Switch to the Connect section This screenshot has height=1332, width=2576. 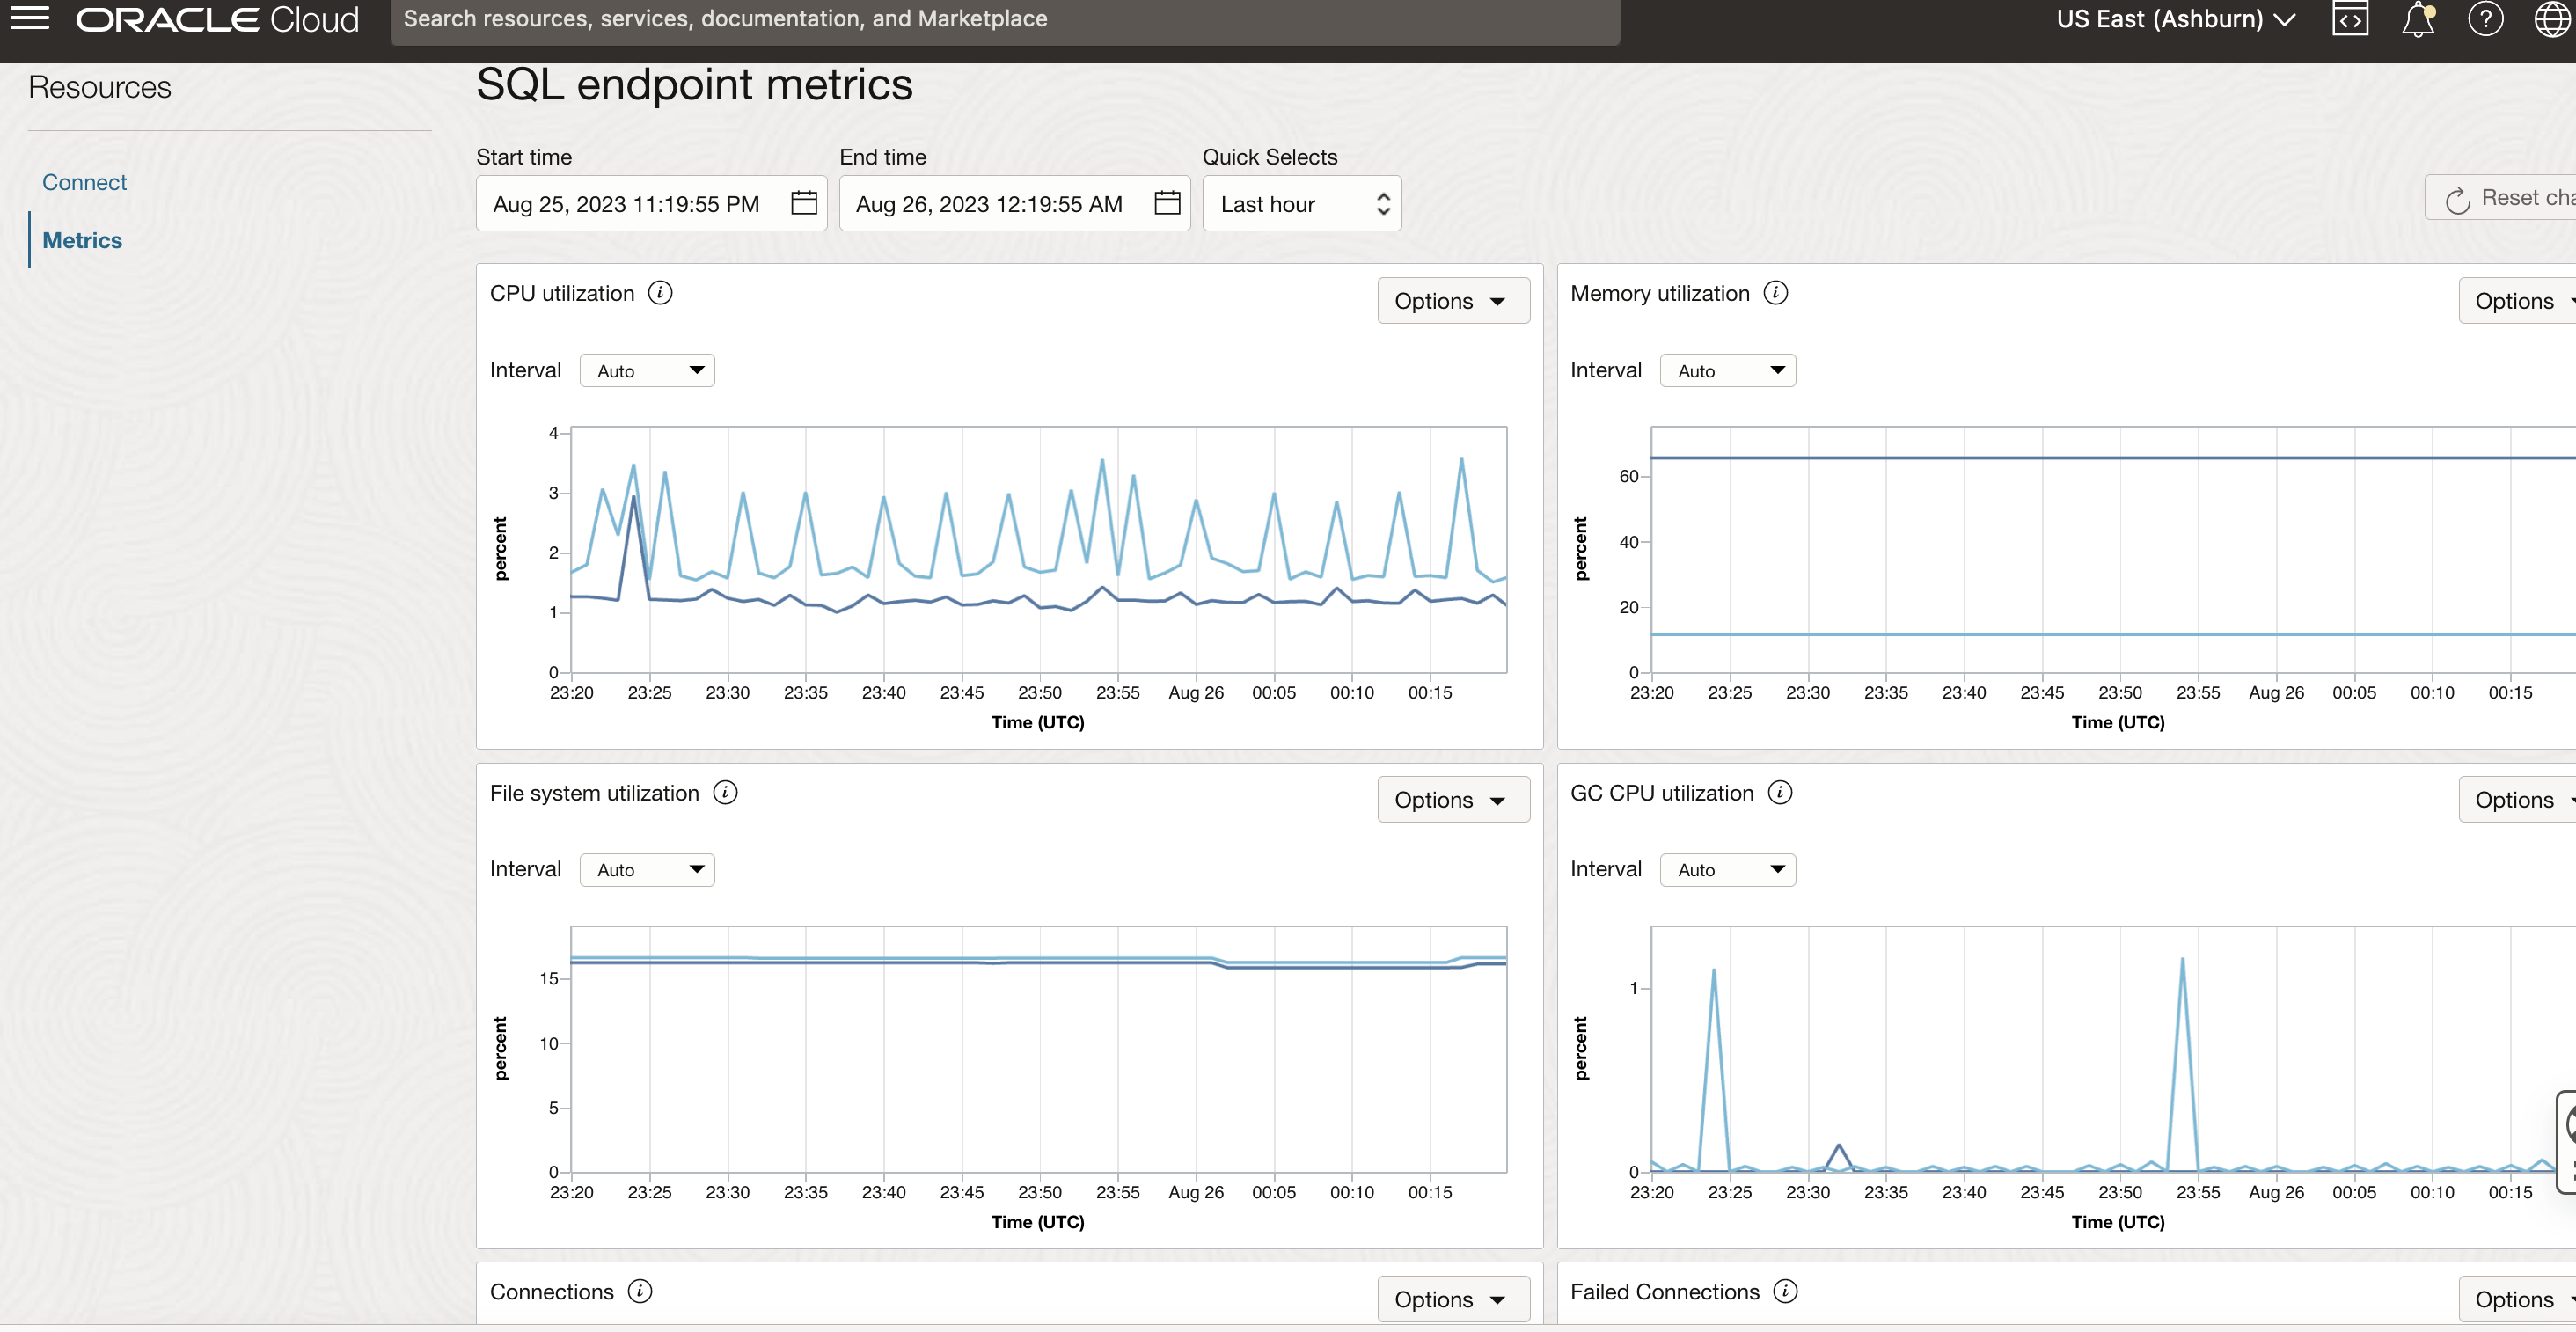(x=84, y=182)
